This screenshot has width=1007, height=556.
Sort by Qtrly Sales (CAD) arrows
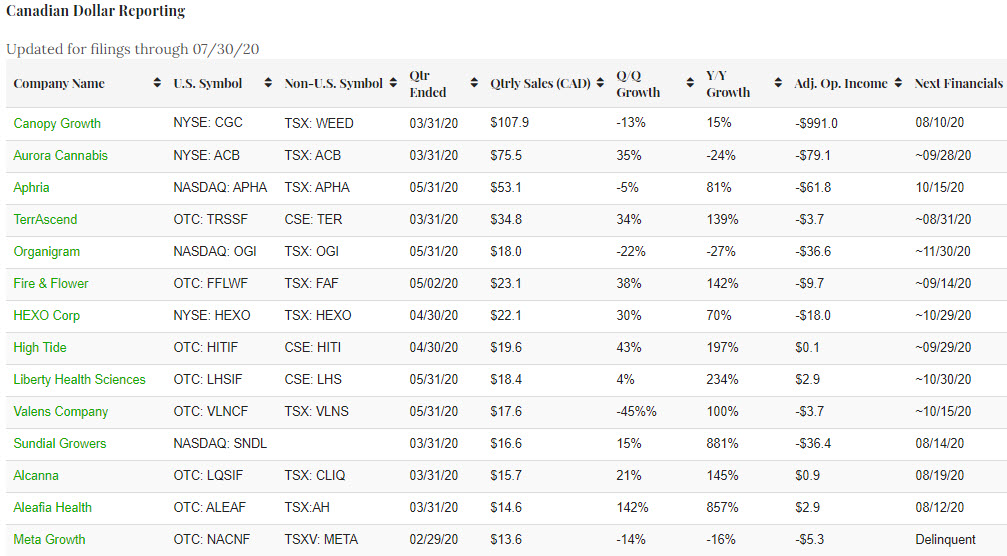(600, 84)
